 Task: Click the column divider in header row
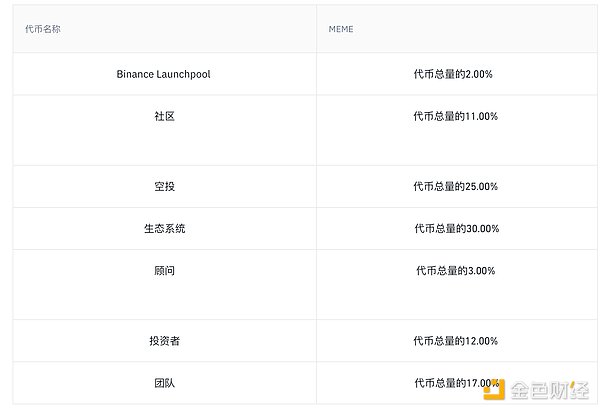click(x=317, y=29)
